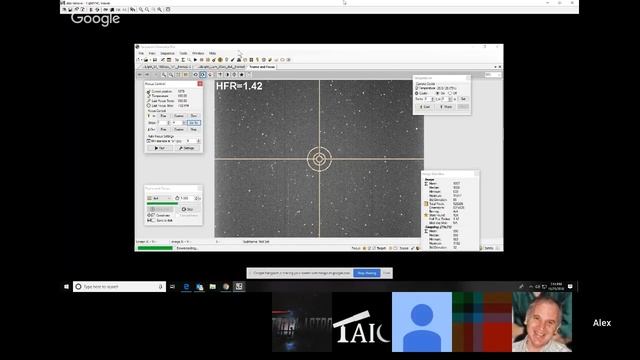Select the blue default avatar participant thumbnail
This screenshot has width=640, height=360.
[x=422, y=322]
